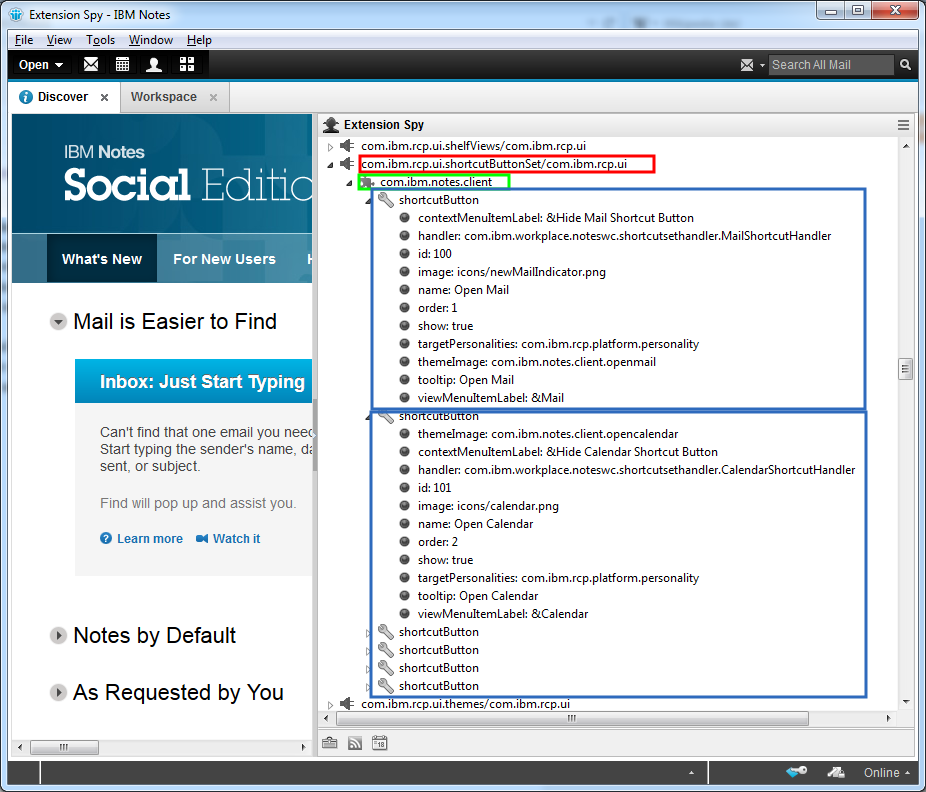
Task: Click the search magnifier icon
Action: (905, 65)
